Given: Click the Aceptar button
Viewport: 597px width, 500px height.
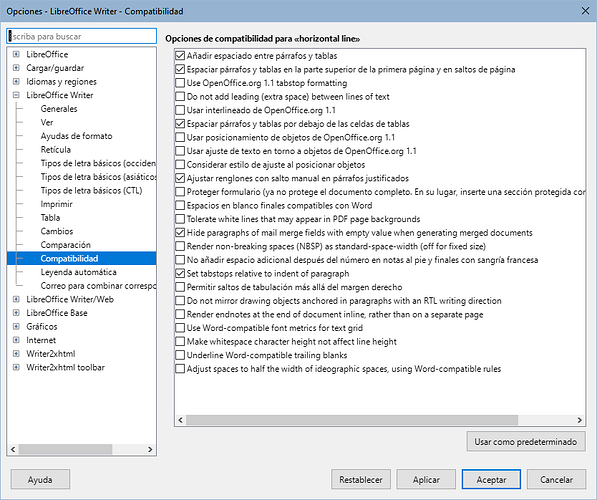Looking at the screenshot, I should [x=491, y=479].
